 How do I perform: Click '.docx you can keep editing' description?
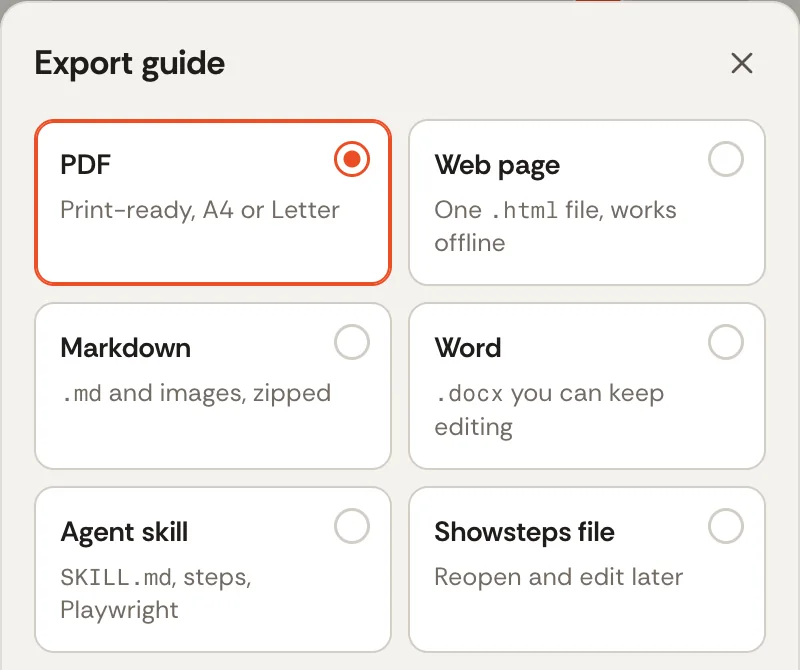click(x=549, y=410)
